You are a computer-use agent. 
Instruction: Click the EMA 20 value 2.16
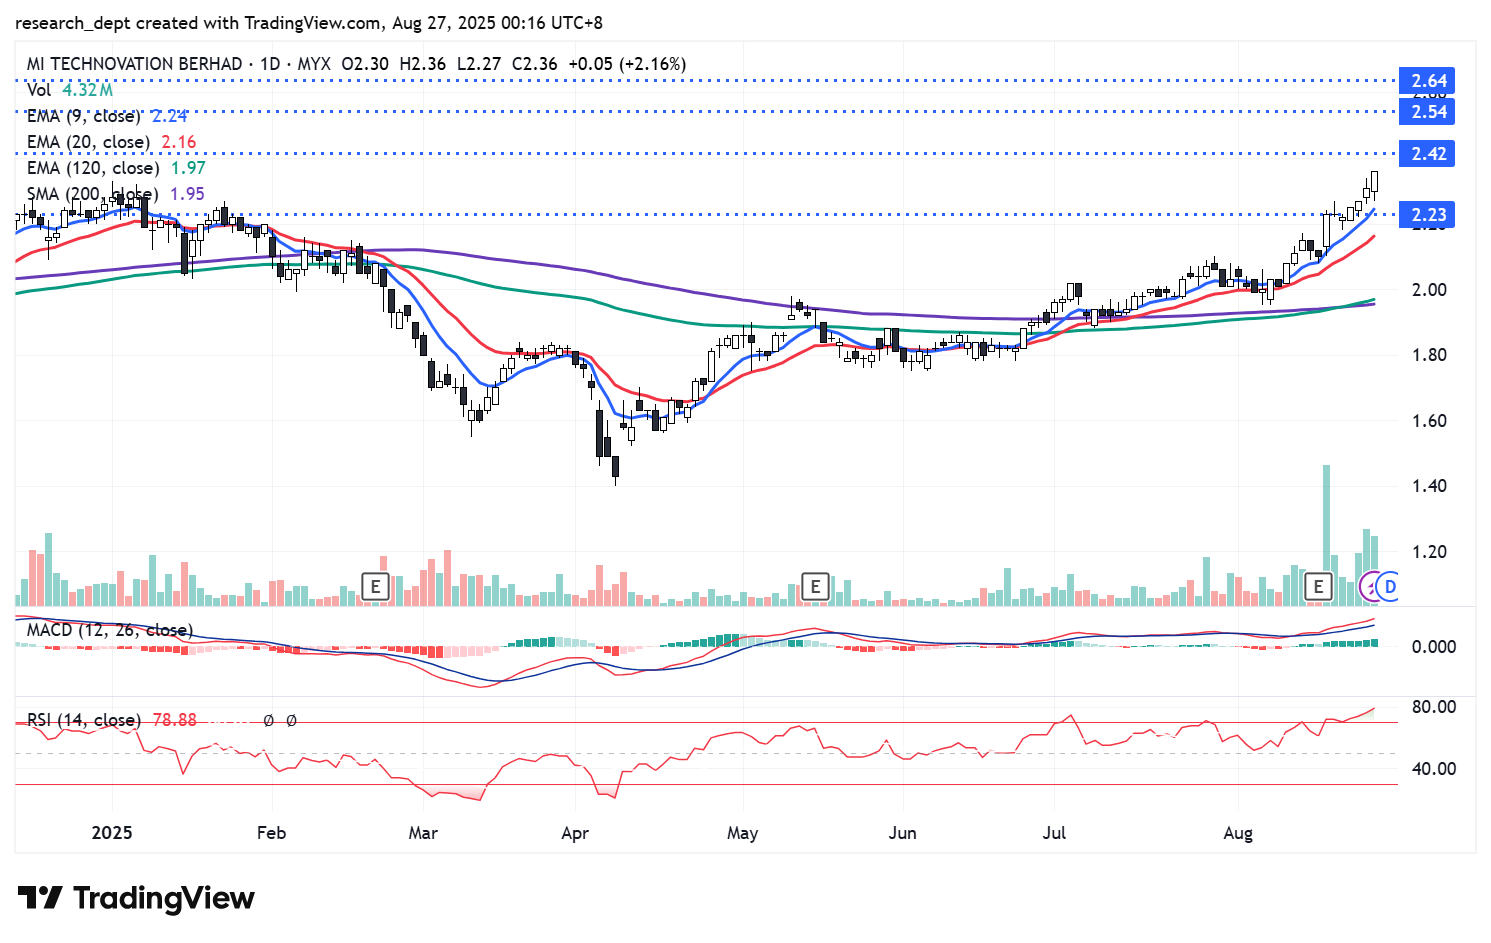click(x=179, y=142)
